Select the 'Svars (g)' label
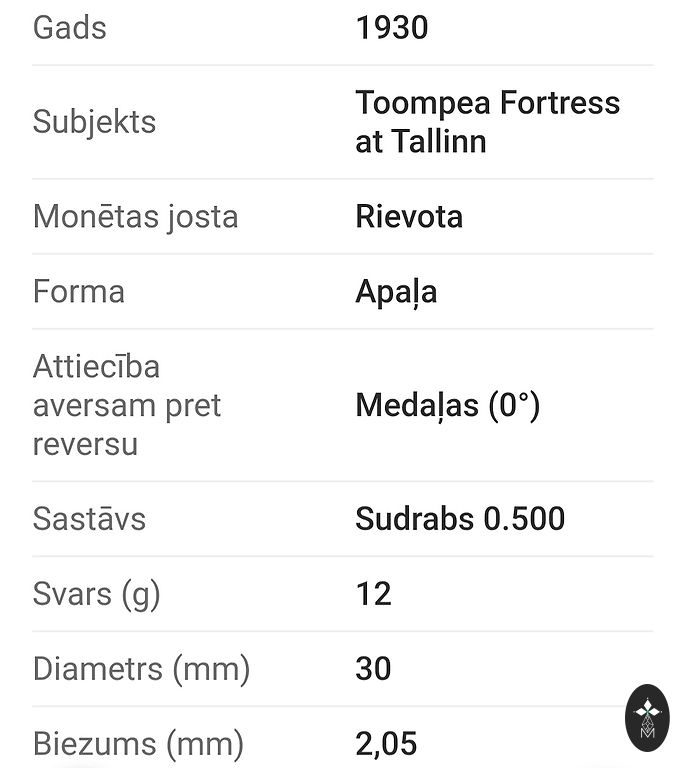 click(97, 594)
